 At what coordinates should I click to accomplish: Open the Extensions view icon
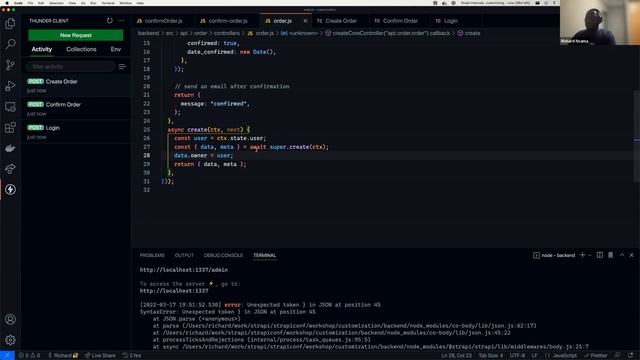tap(10, 127)
